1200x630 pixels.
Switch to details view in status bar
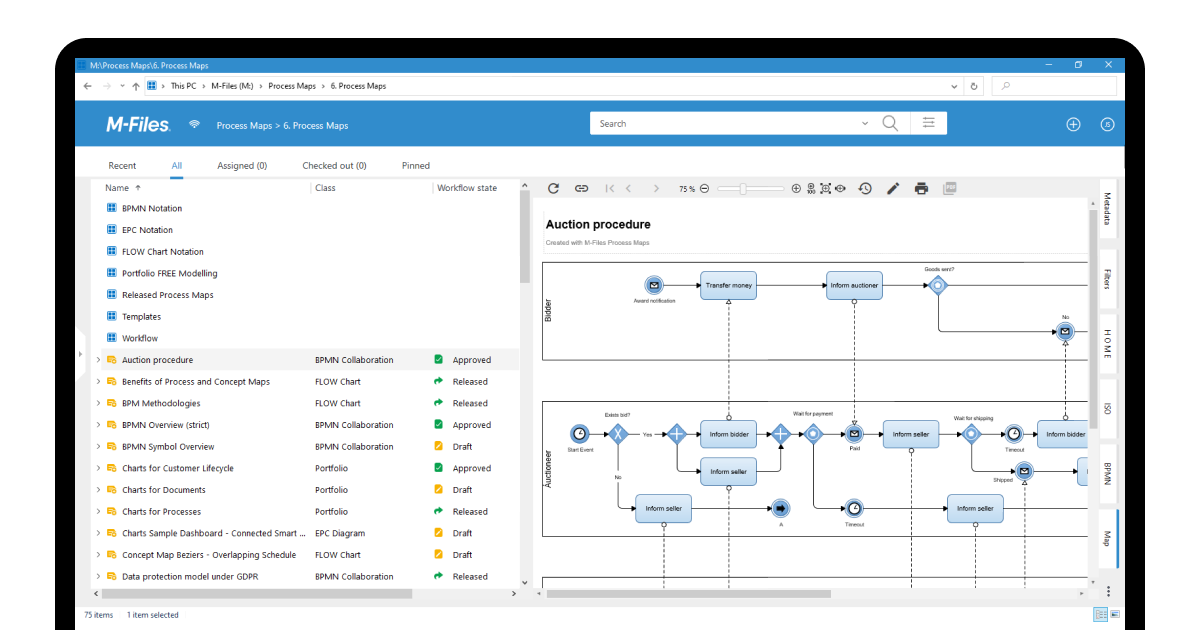click(1100, 614)
